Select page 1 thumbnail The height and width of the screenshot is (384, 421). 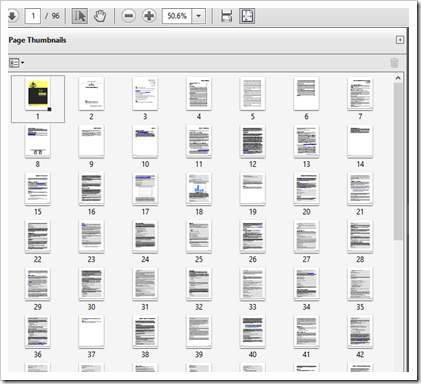click(x=38, y=95)
